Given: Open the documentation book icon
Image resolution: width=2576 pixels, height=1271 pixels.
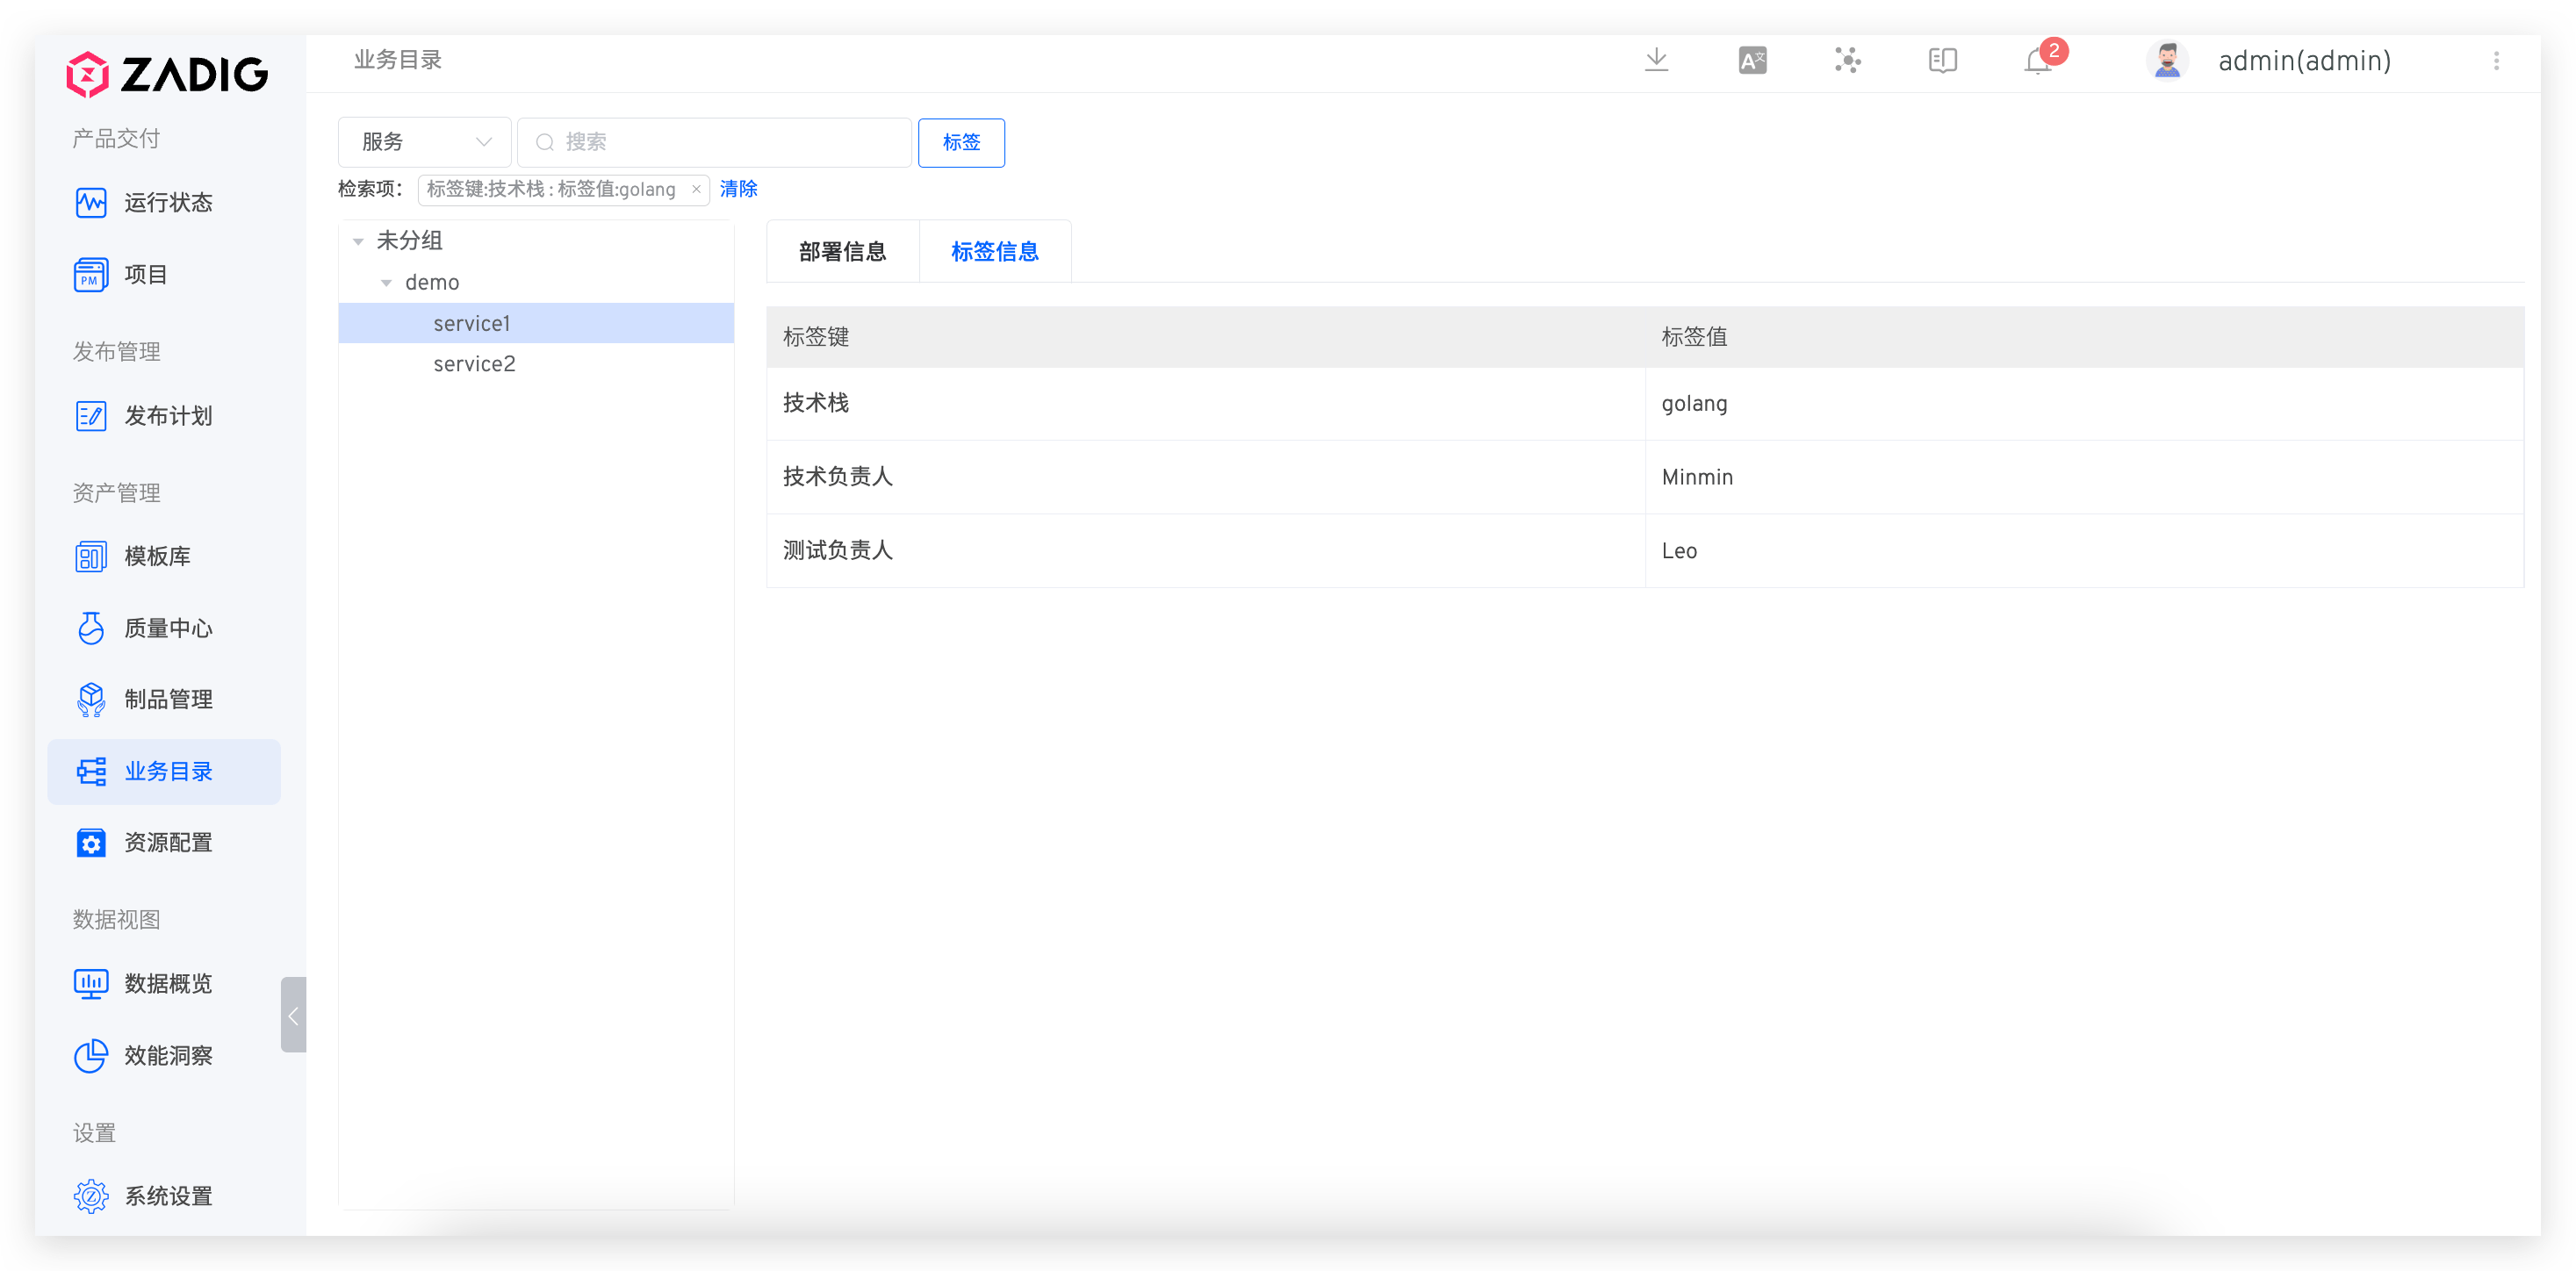Looking at the screenshot, I should coord(1942,61).
